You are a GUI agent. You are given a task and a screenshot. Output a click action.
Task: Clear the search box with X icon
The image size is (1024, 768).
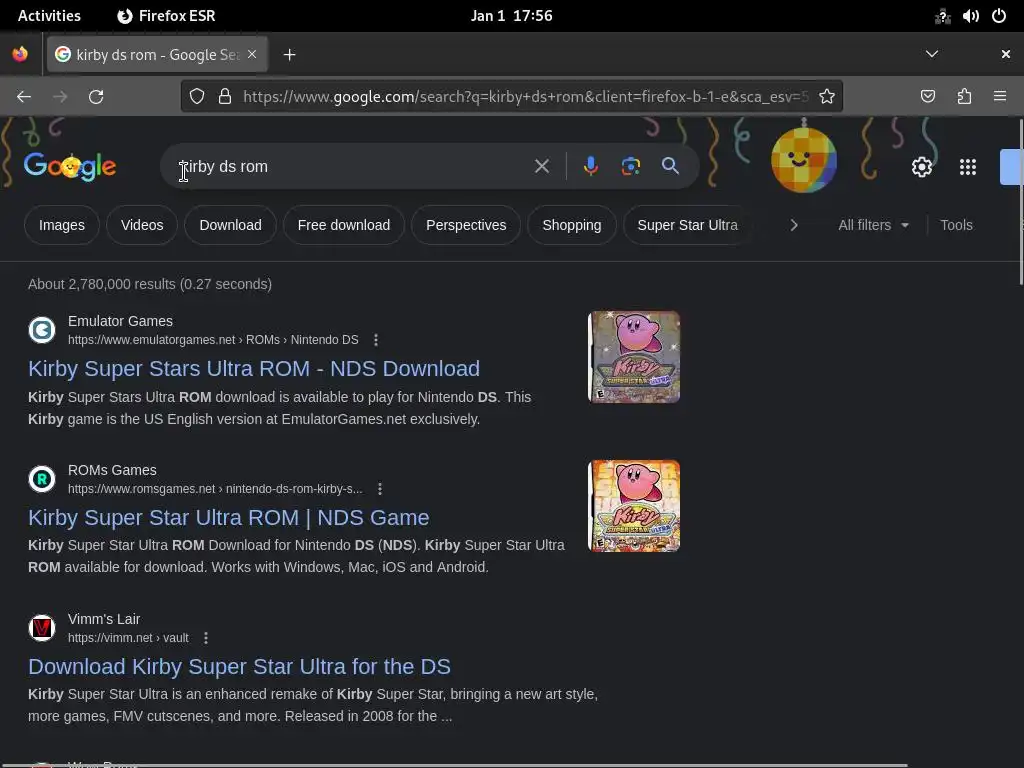[x=541, y=167]
